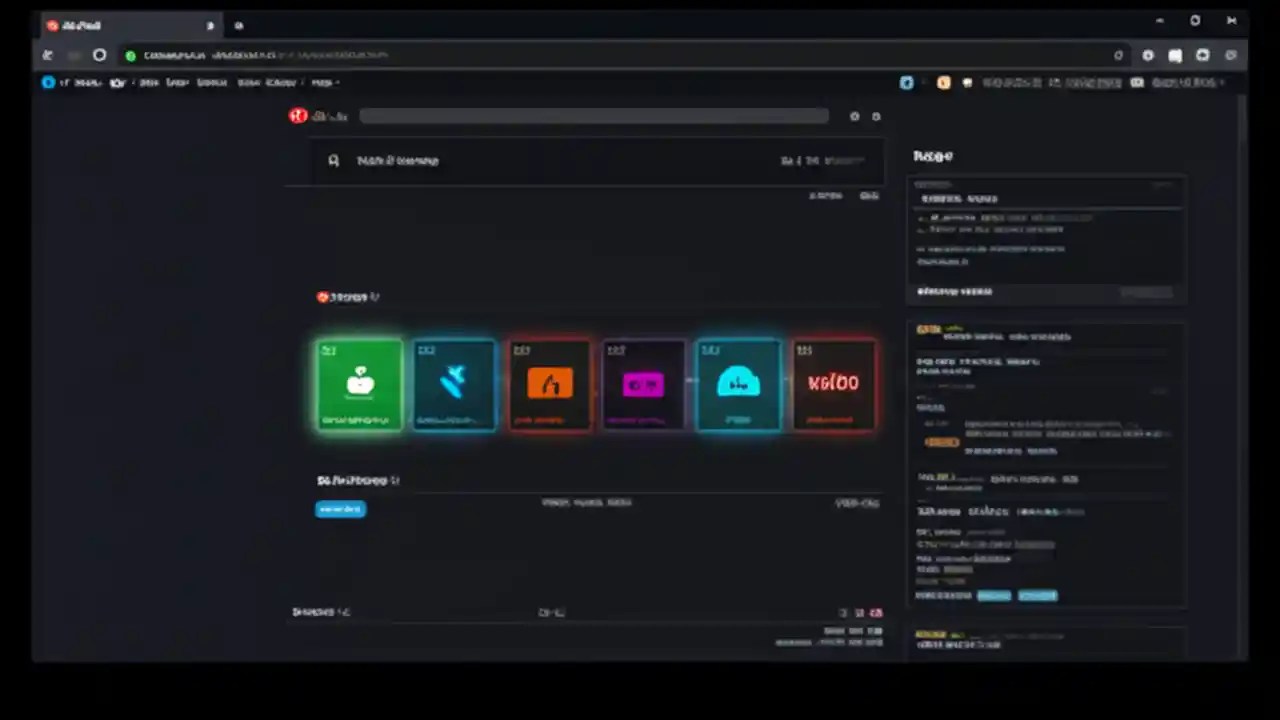Click the blue button below the section header

[x=340, y=509]
